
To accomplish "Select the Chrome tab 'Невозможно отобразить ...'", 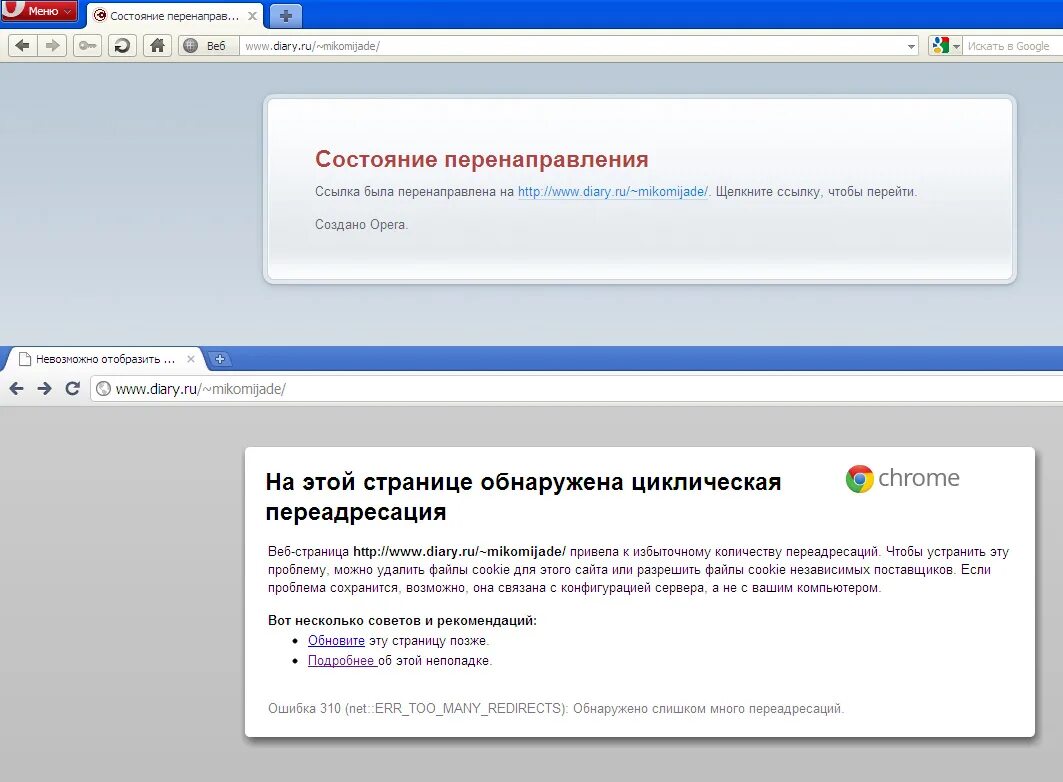I will pyautogui.click(x=105, y=359).
